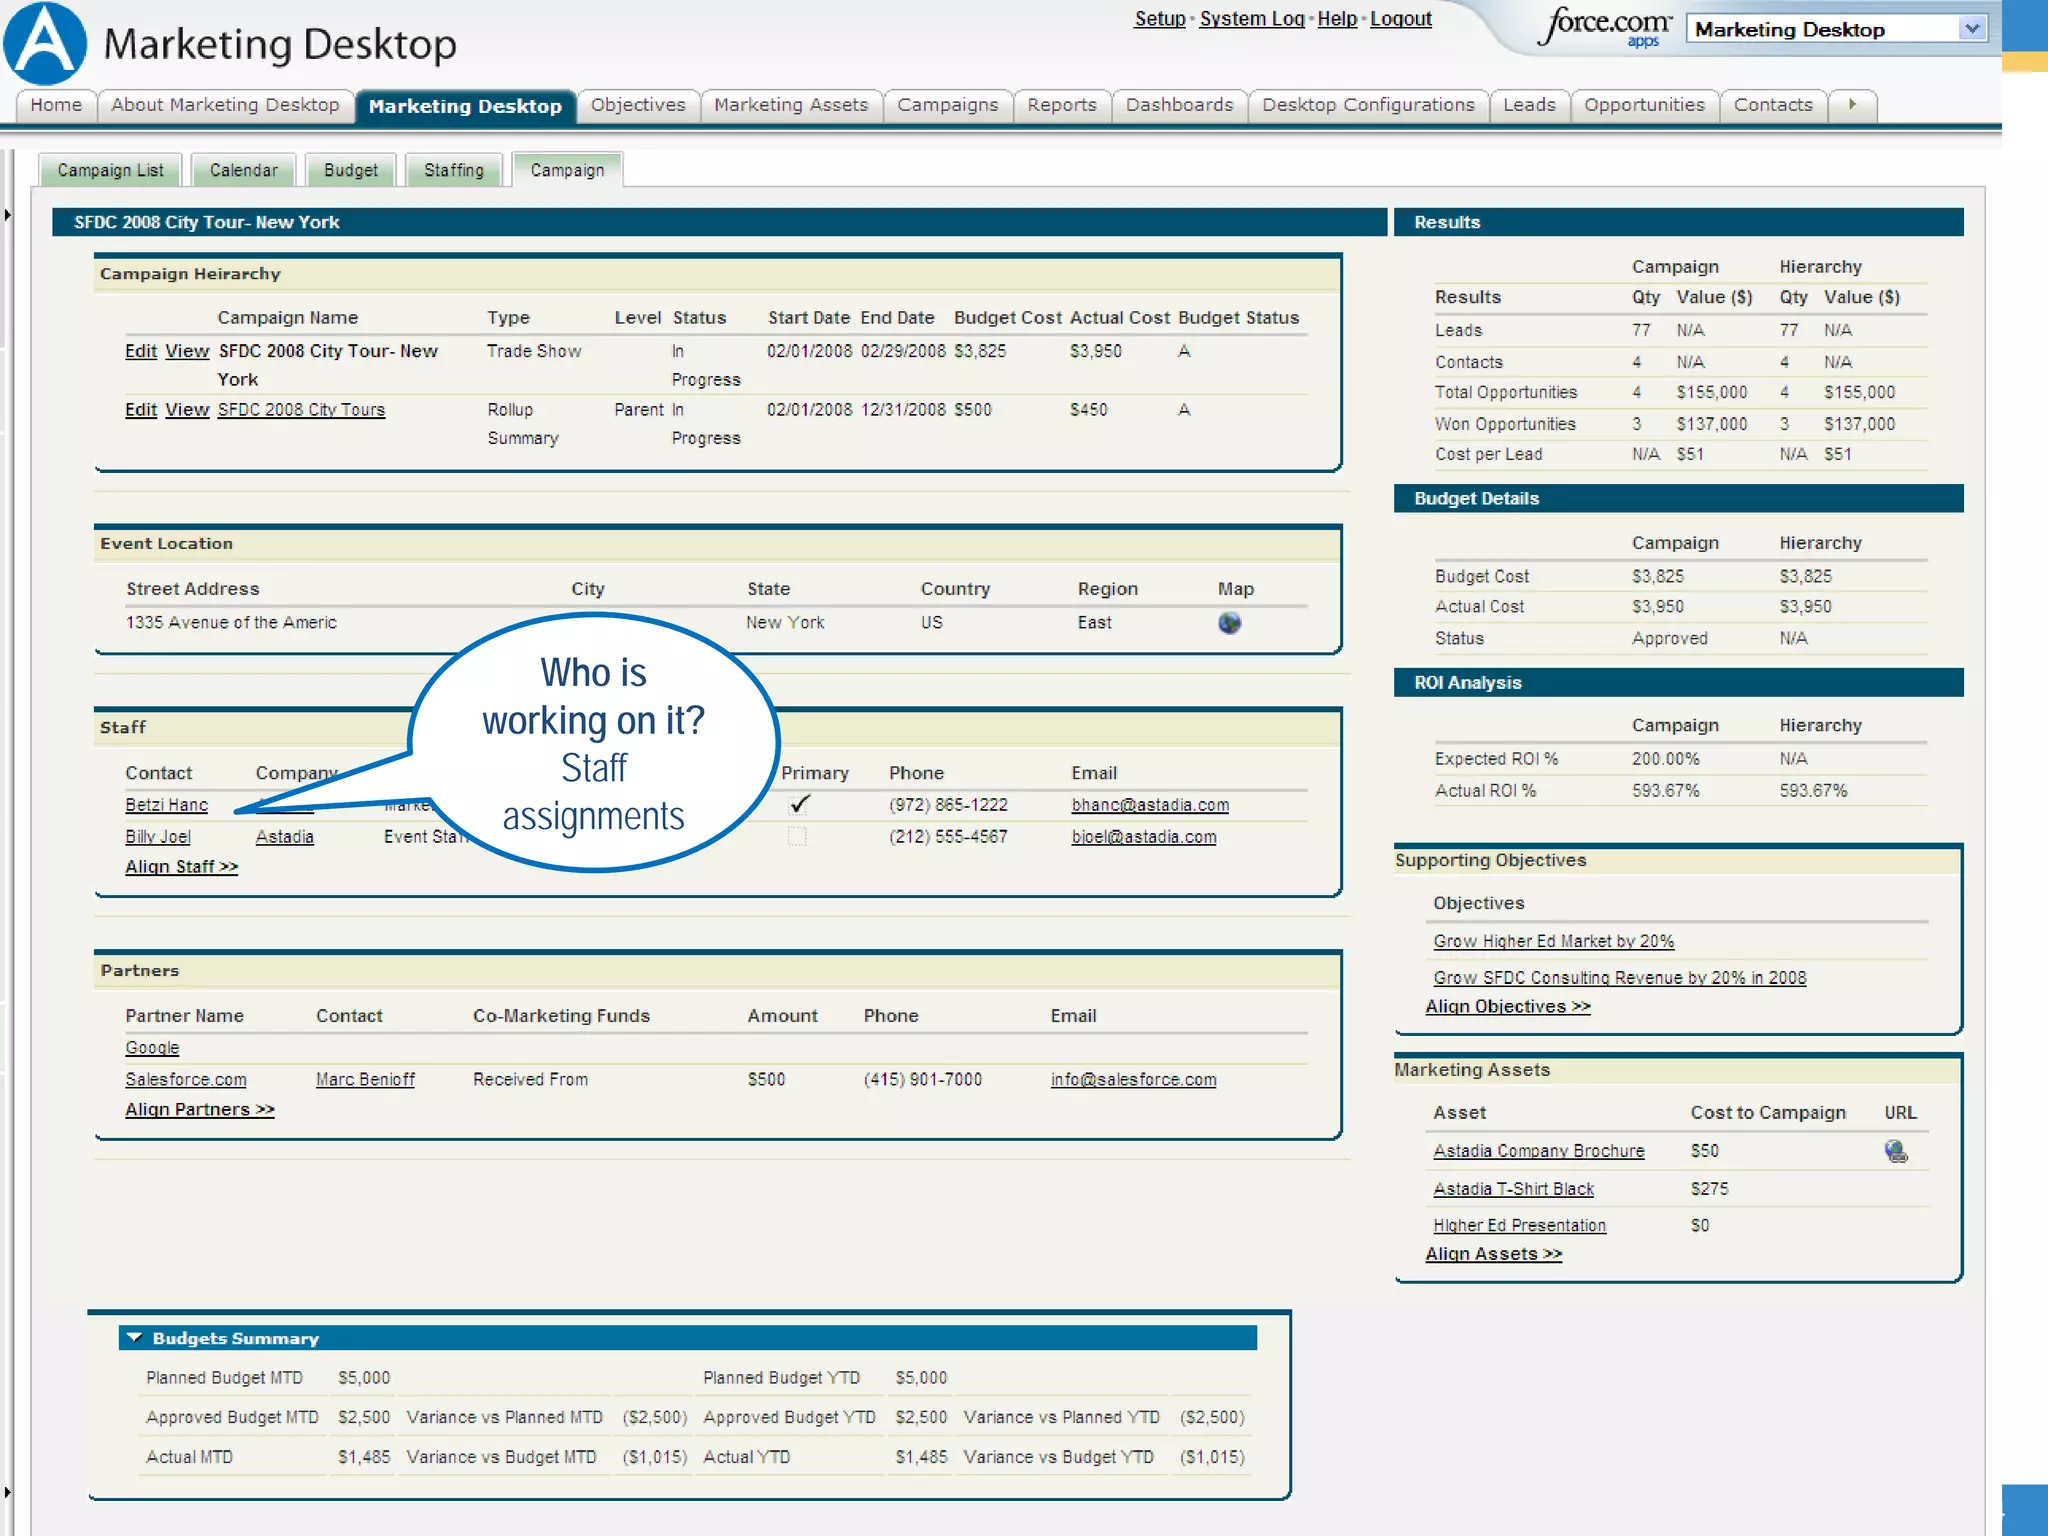The height and width of the screenshot is (1536, 2048).
Task: Click Edit for SFDC 2008 City Tours
Action: tap(140, 410)
